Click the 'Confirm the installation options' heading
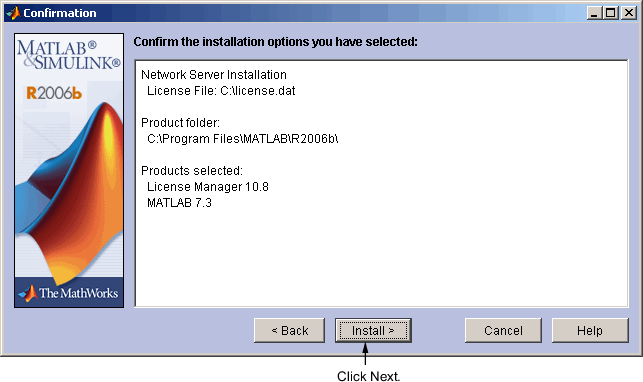The width and height of the screenshot is (643, 382). [x=275, y=42]
